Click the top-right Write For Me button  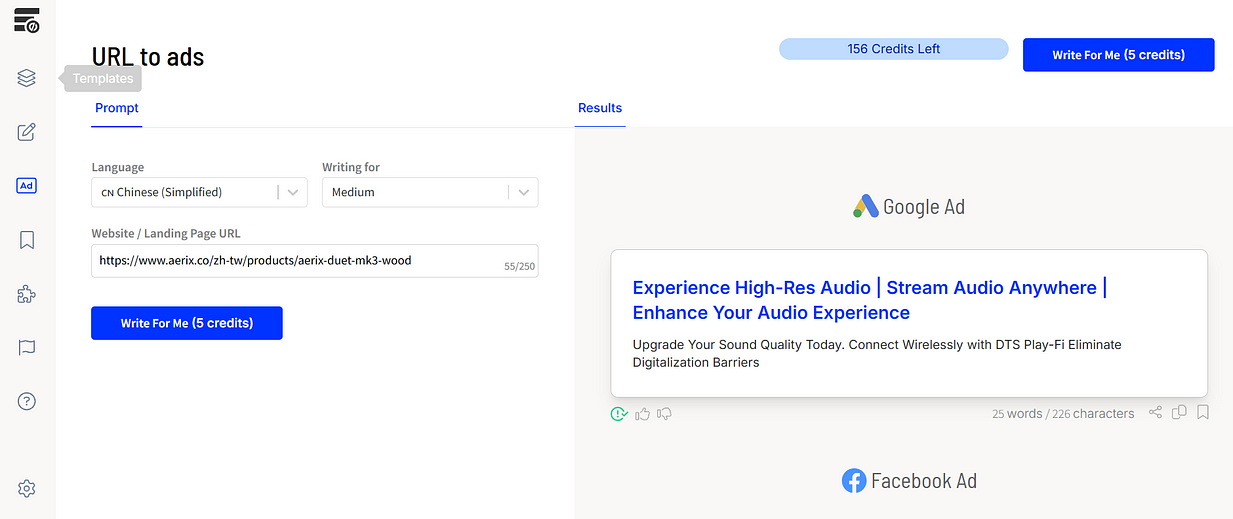[1118, 55]
